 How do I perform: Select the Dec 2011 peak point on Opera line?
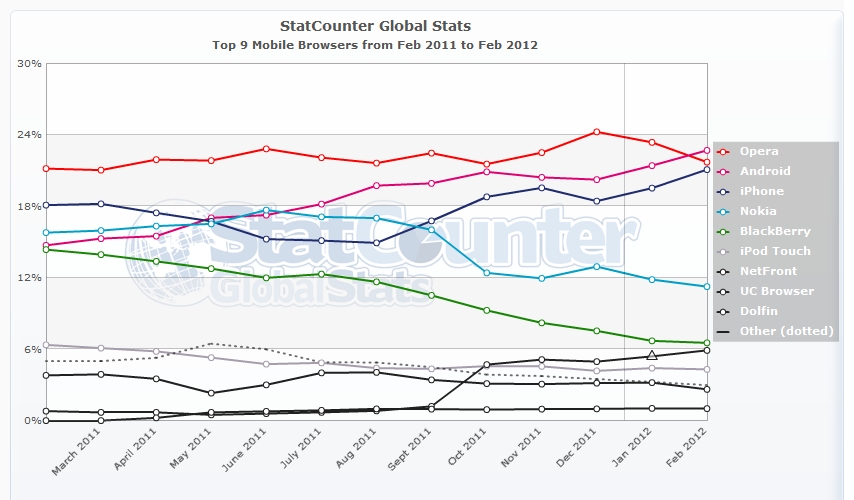point(596,132)
